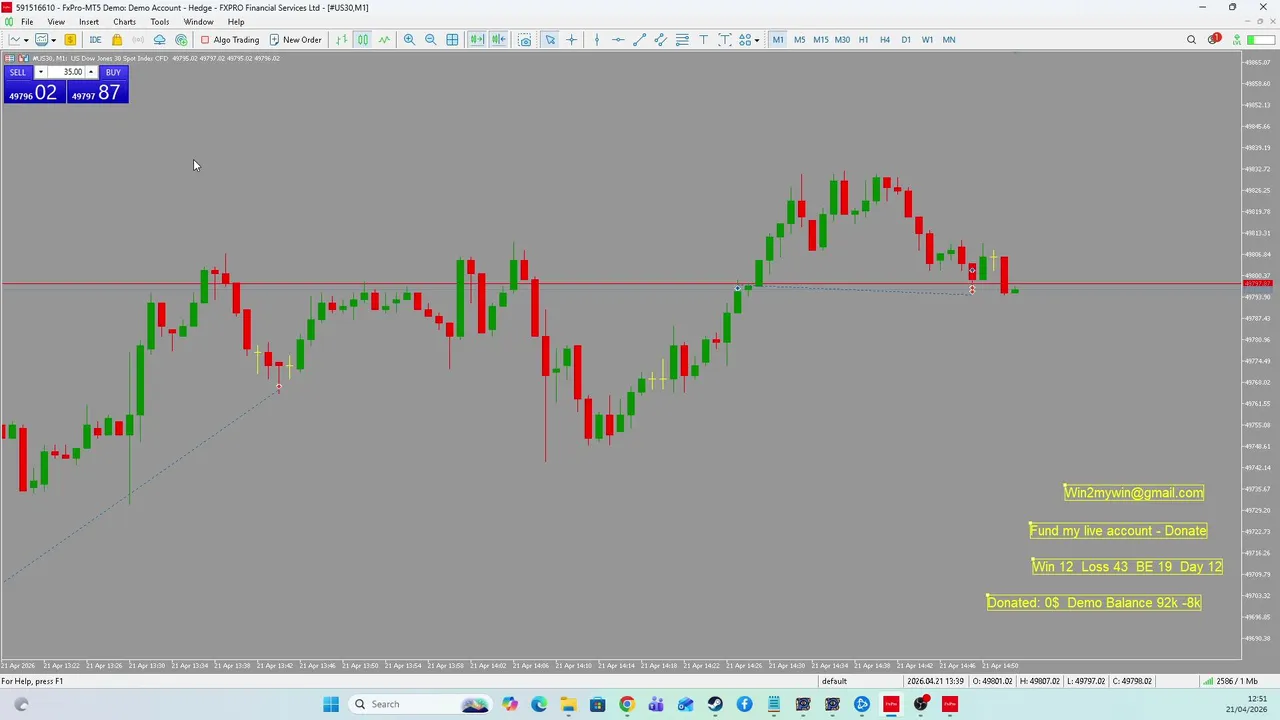Open the Market shopping bag icon
Image resolution: width=1280 pixels, height=720 pixels.
click(117, 40)
